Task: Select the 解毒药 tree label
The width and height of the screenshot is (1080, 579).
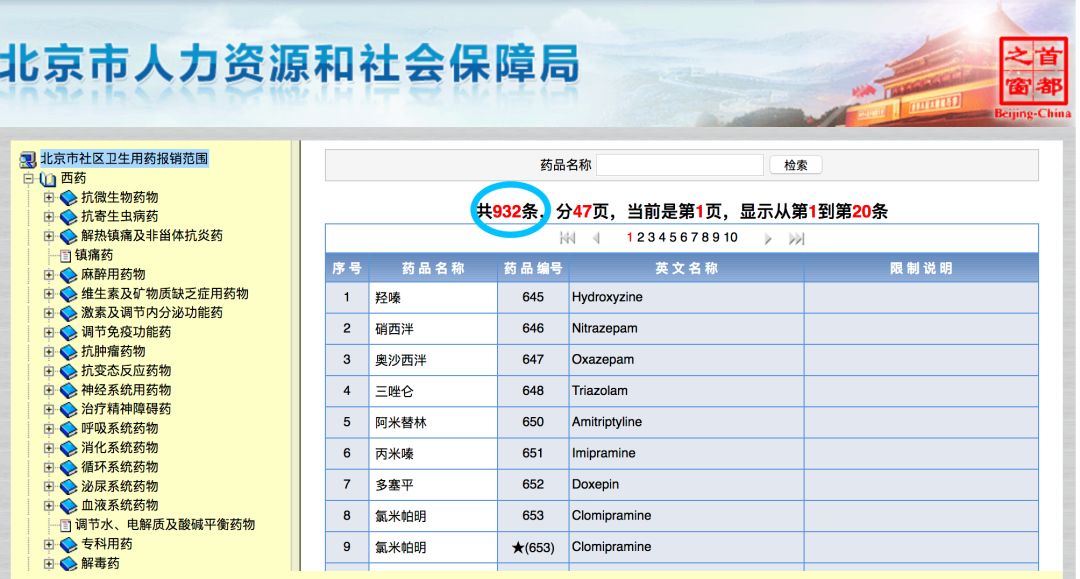Action: 101,563
